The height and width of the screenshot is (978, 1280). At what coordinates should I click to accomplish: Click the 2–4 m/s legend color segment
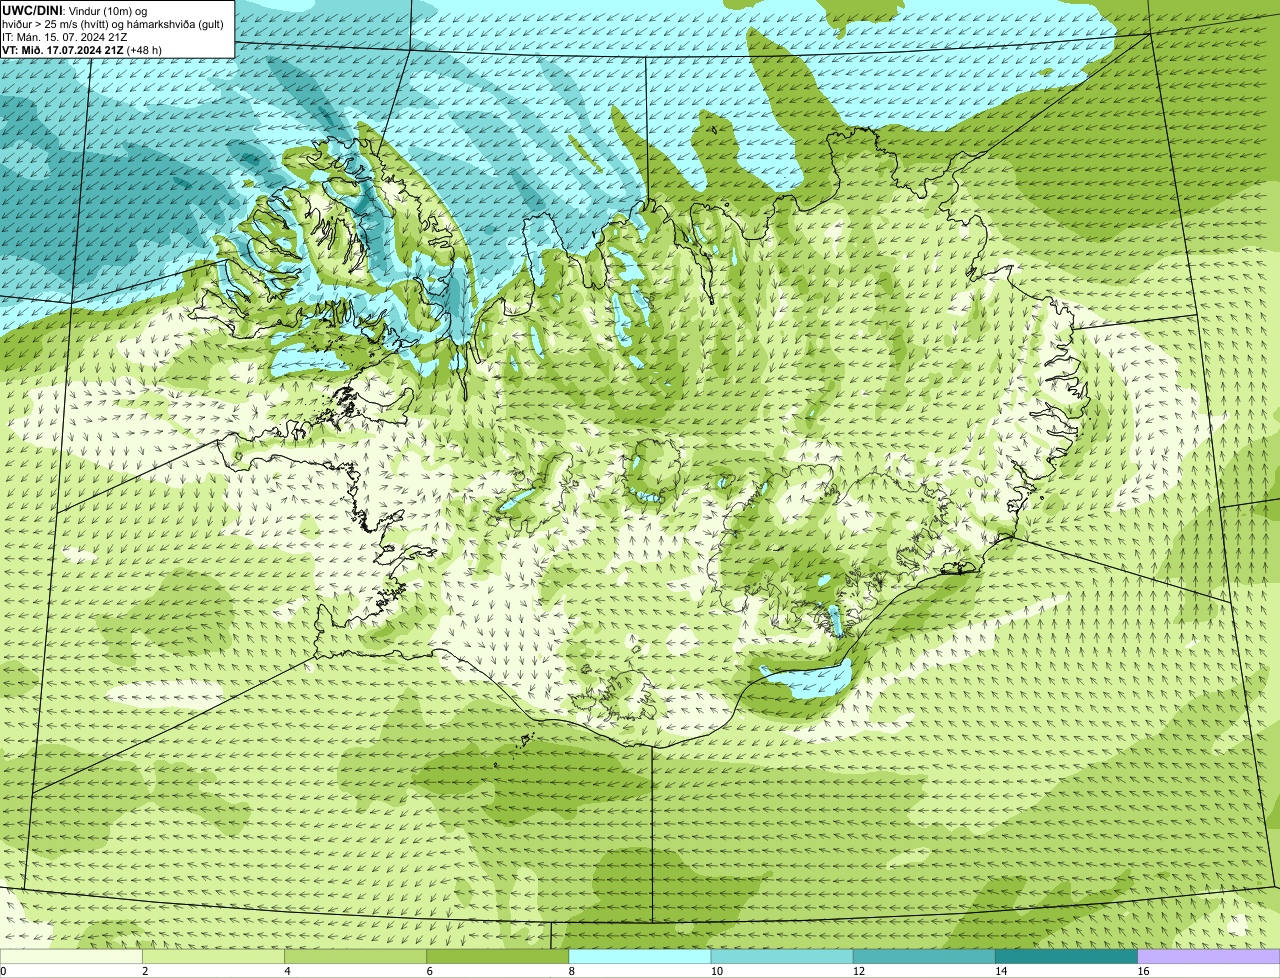tap(213, 956)
